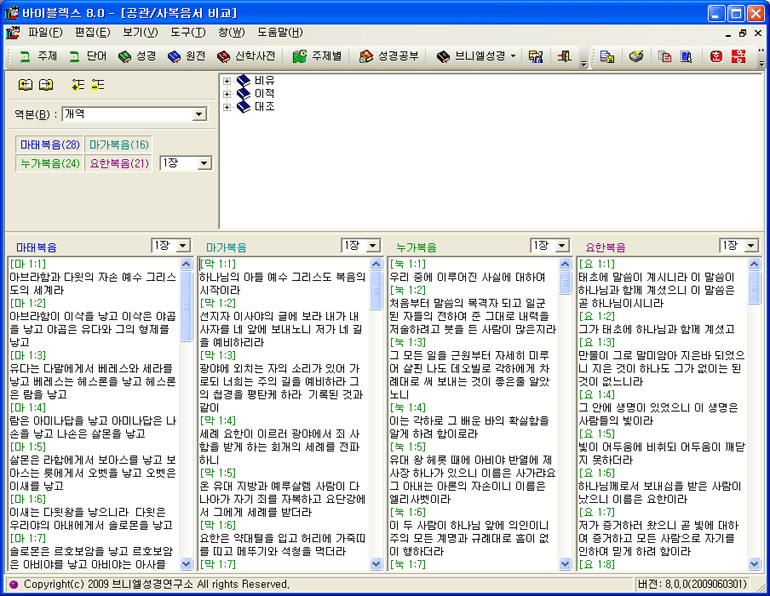Click the purple status bar circle icon
770x596 pixels.
click(x=13, y=584)
